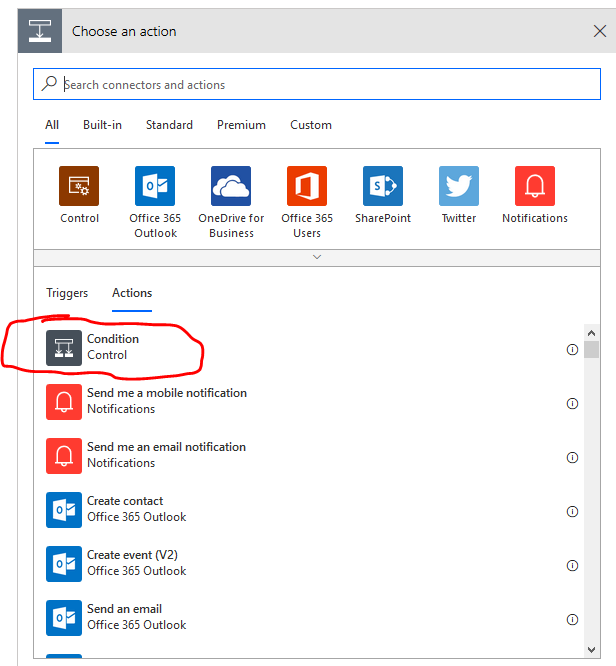616x666 pixels.
Task: Open the Actions tab
Action: pos(132,293)
